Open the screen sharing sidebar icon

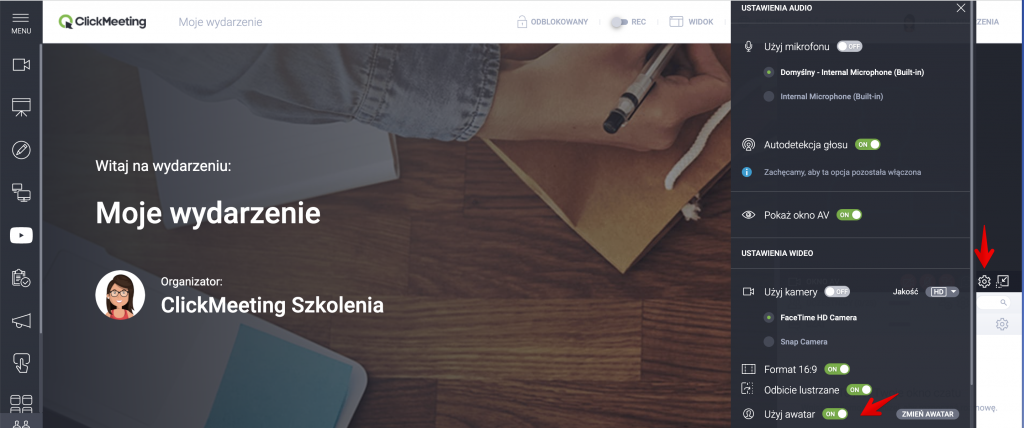click(22, 192)
